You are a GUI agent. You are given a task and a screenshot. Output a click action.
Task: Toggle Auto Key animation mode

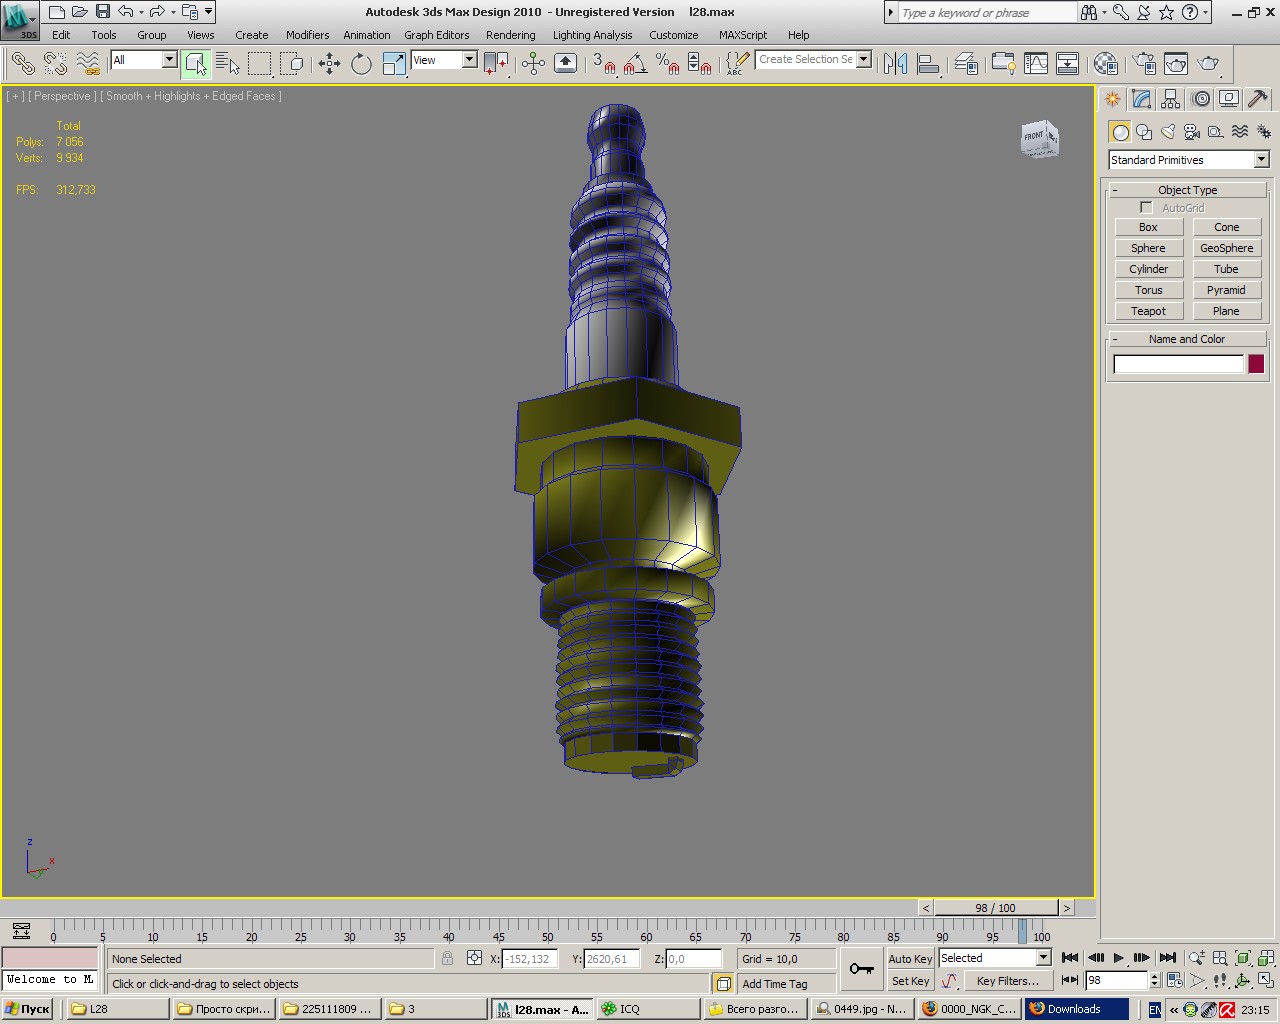[909, 958]
